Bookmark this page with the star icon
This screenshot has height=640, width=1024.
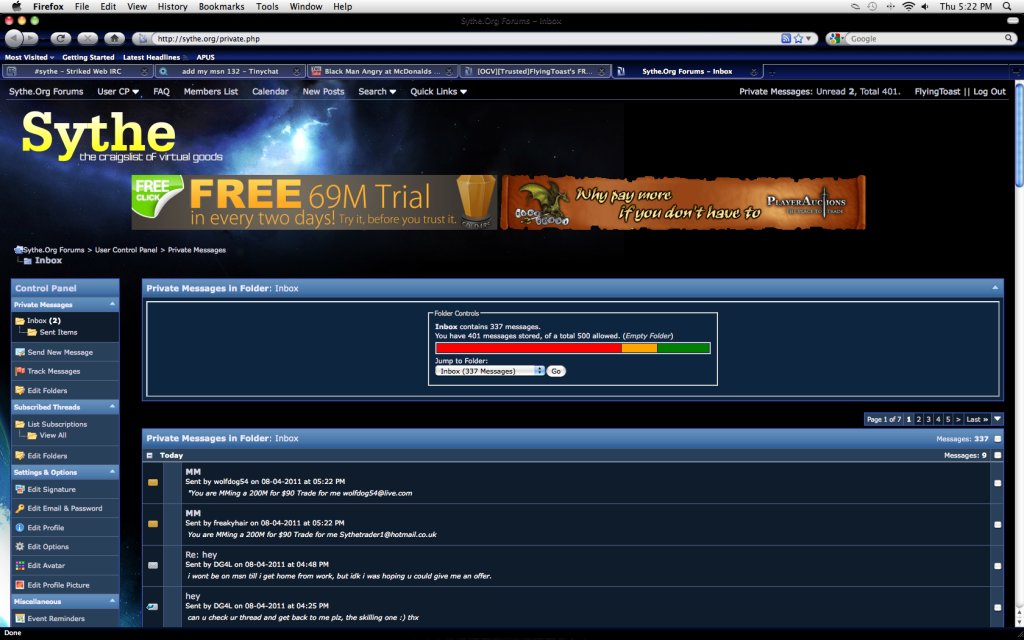798,39
